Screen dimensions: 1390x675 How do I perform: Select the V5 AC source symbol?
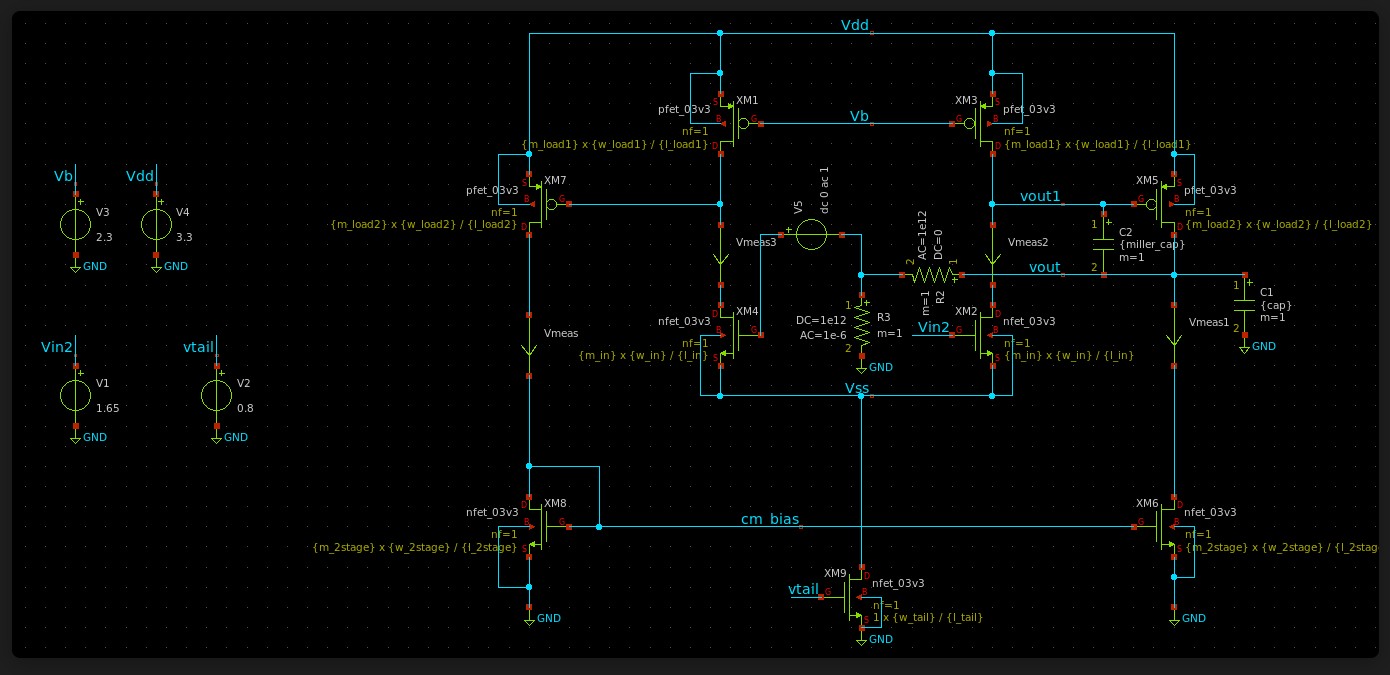tap(810, 235)
